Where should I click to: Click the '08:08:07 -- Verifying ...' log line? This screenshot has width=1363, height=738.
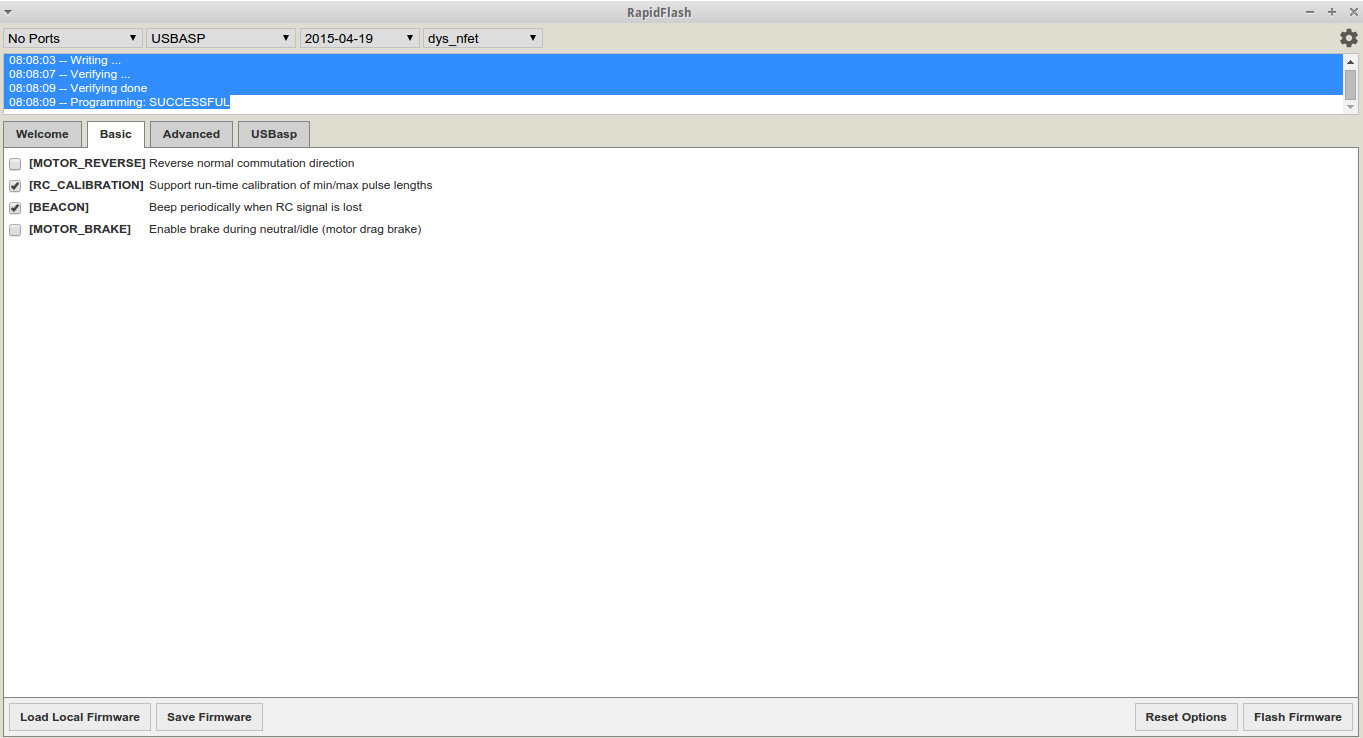(x=69, y=74)
